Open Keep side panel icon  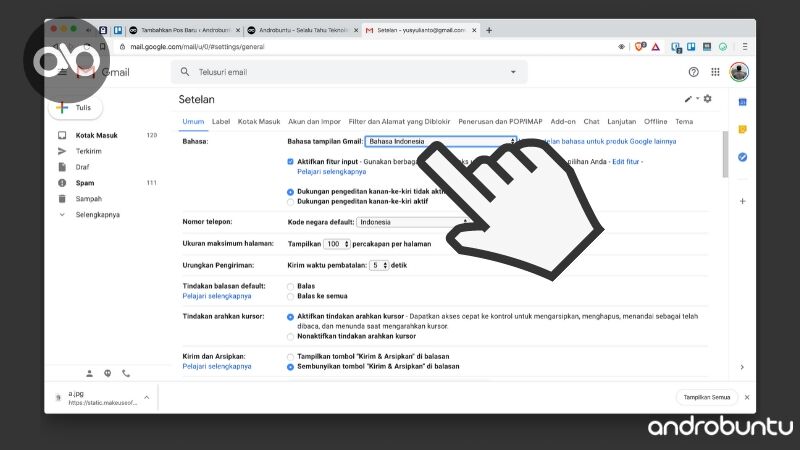(742, 130)
